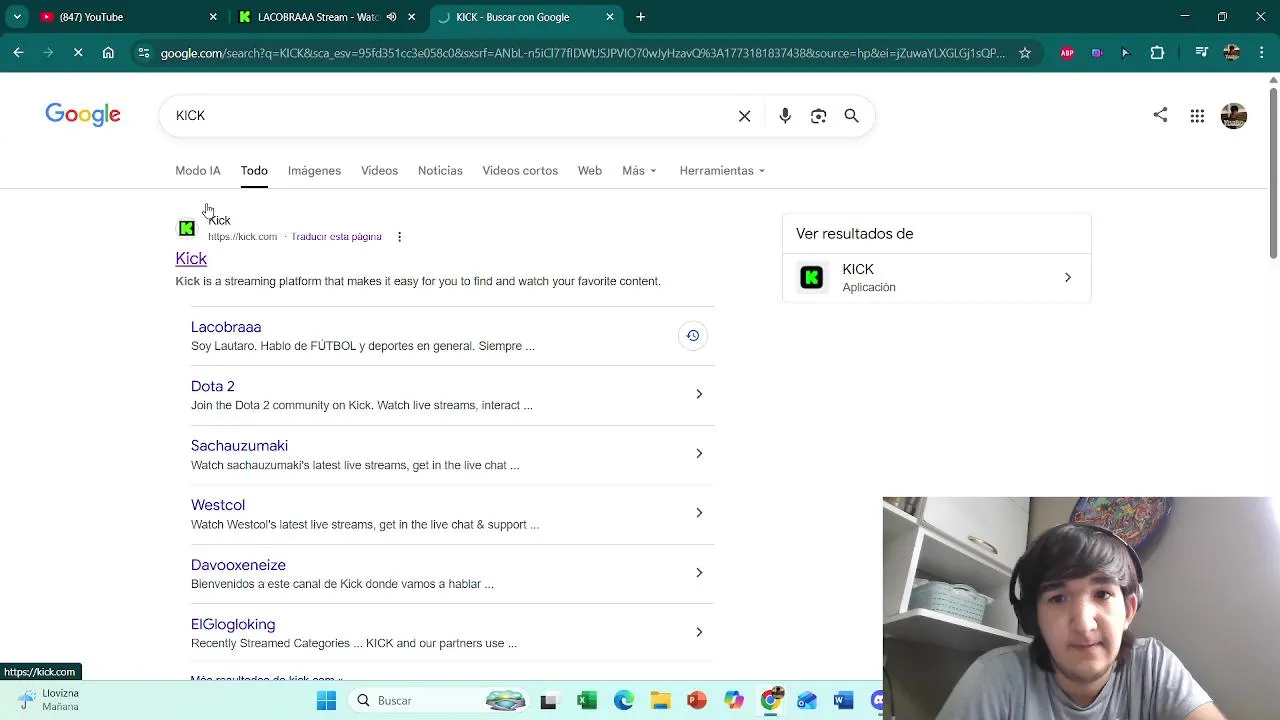Select the Imágenes results tab

(x=314, y=170)
